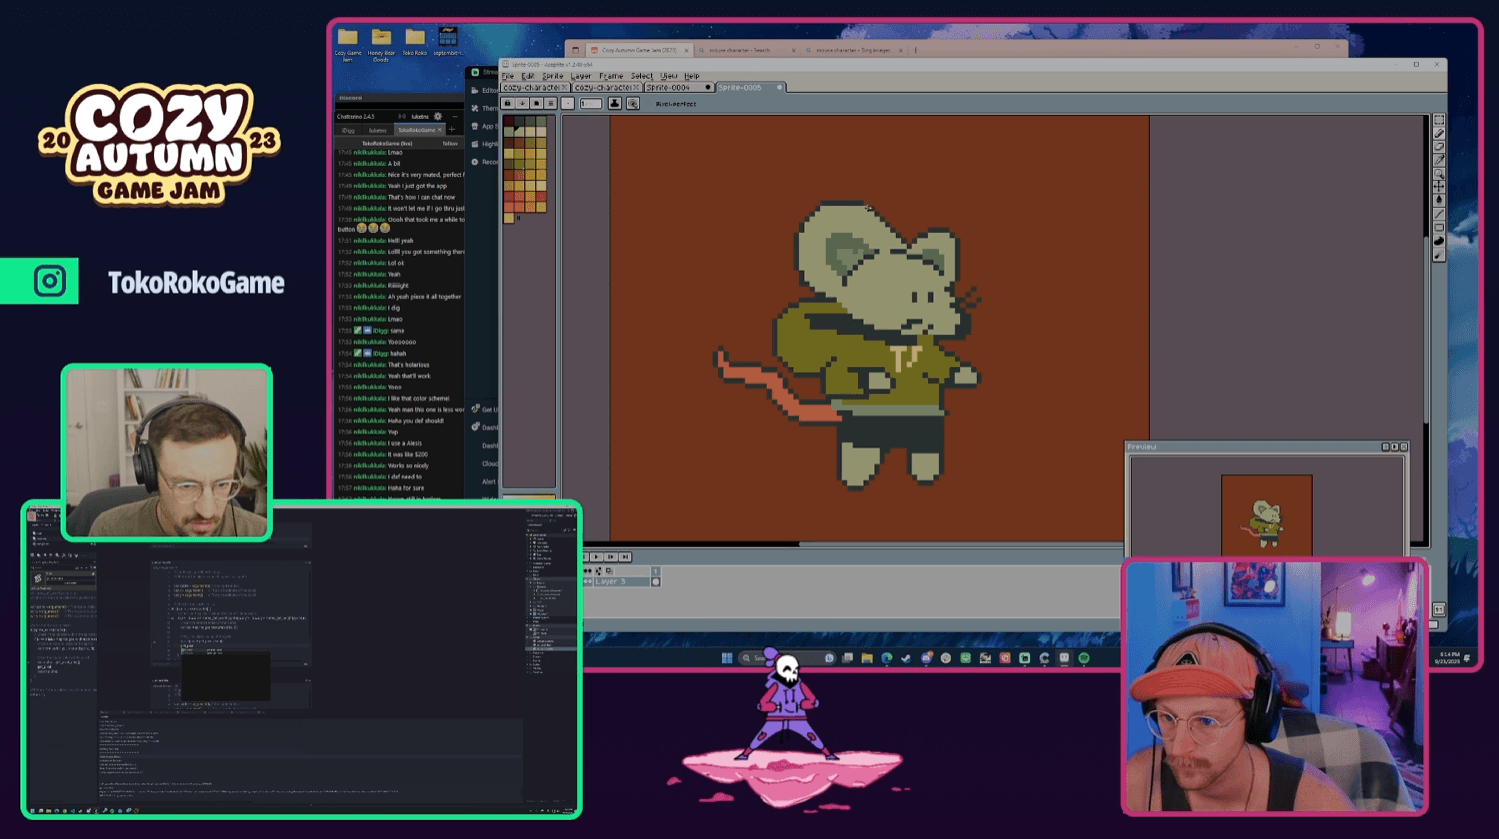Select the Rectangular Marquee tool in Aseprite

tap(1439, 120)
